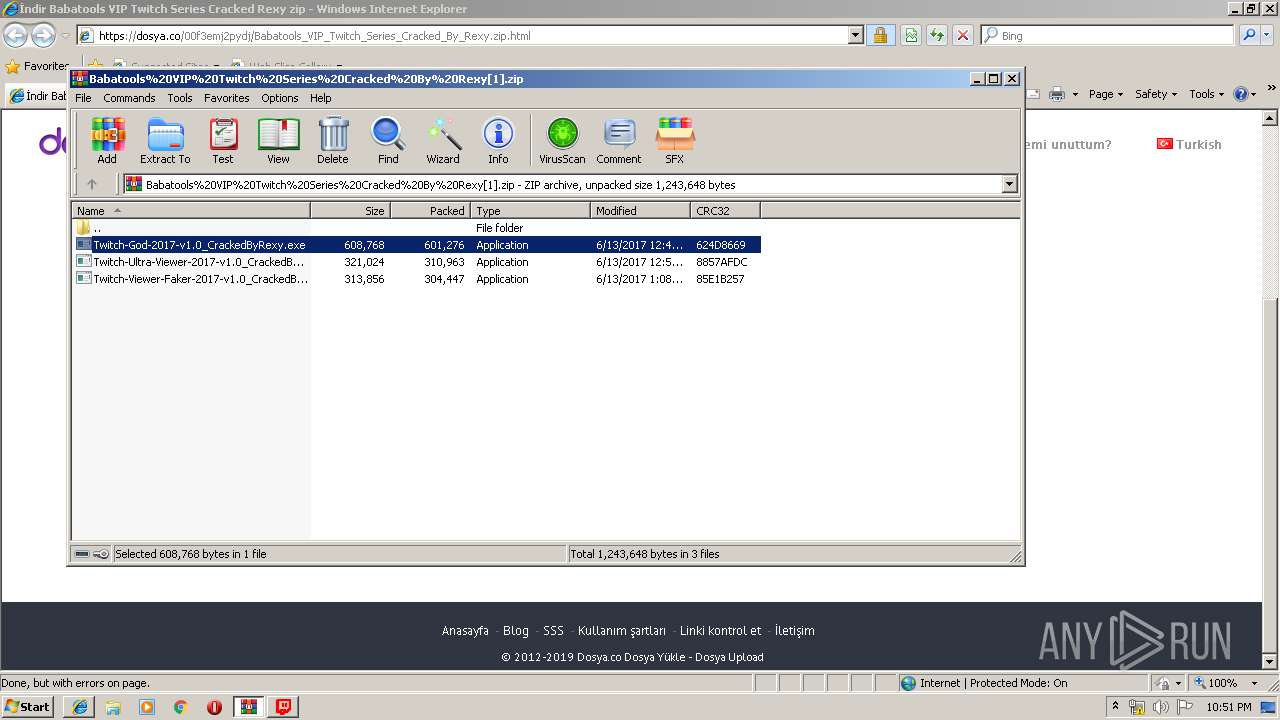Launch media player from taskbar
This screenshot has height=720, width=1280.
point(147,707)
